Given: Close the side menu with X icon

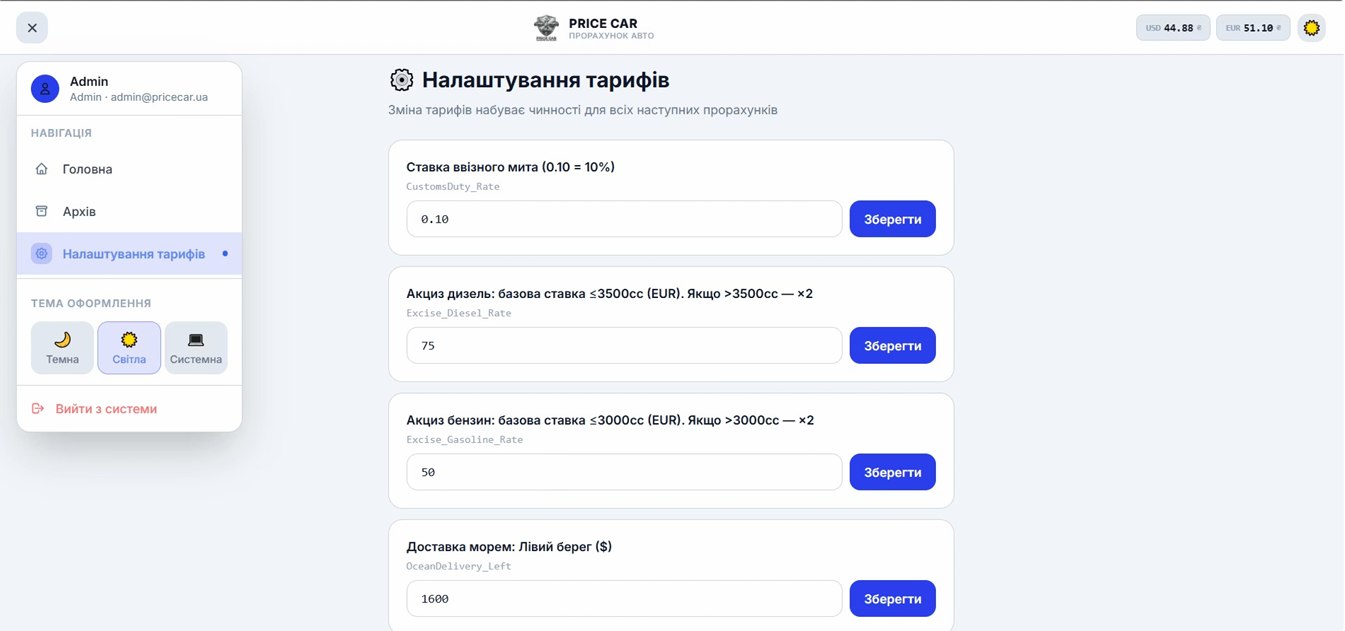Looking at the screenshot, I should (32, 28).
